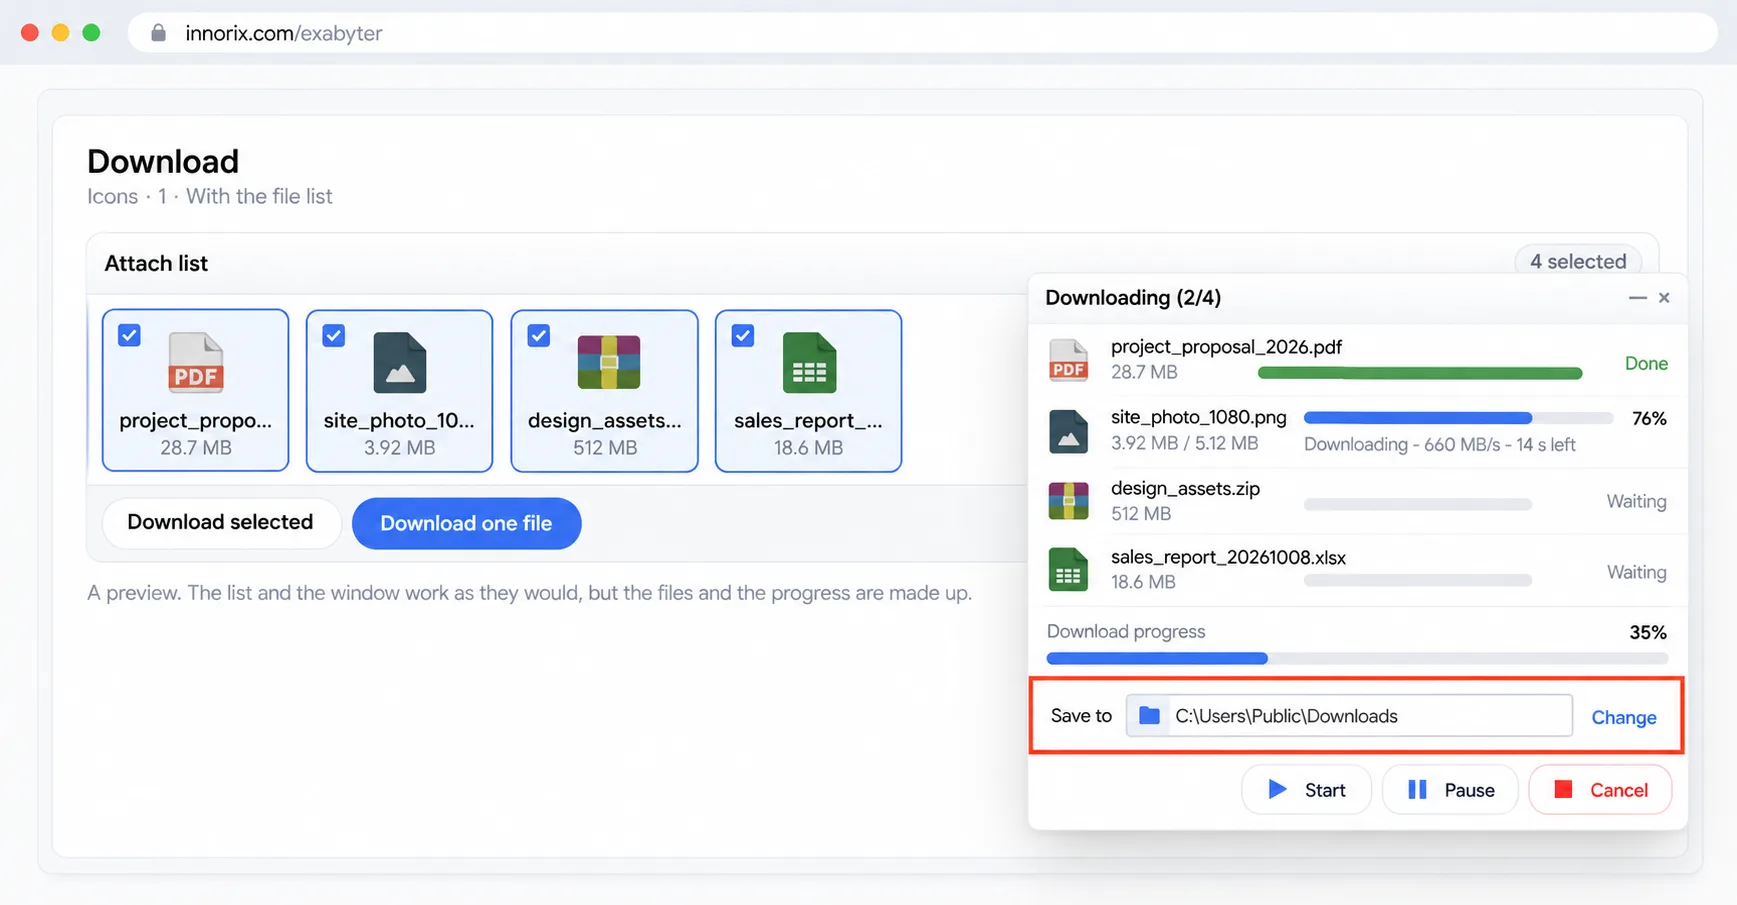Click the 4 selected badge

[1578, 261]
